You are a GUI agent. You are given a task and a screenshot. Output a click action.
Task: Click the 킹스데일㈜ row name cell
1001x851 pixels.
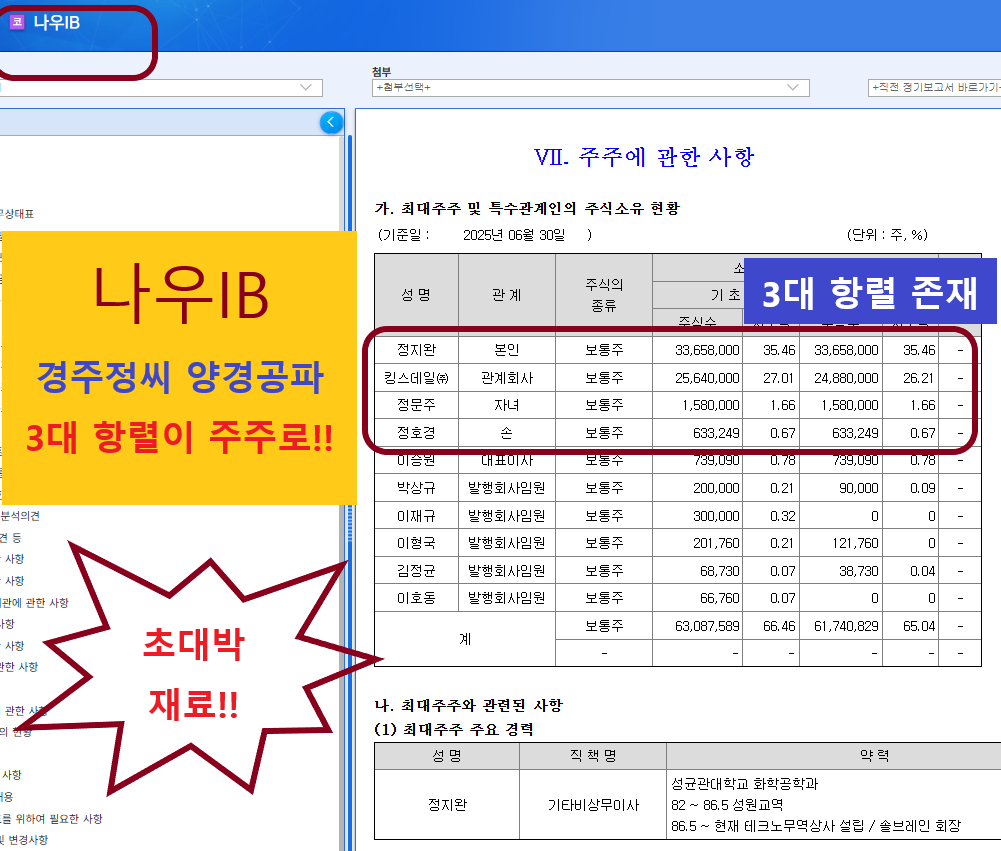click(416, 378)
